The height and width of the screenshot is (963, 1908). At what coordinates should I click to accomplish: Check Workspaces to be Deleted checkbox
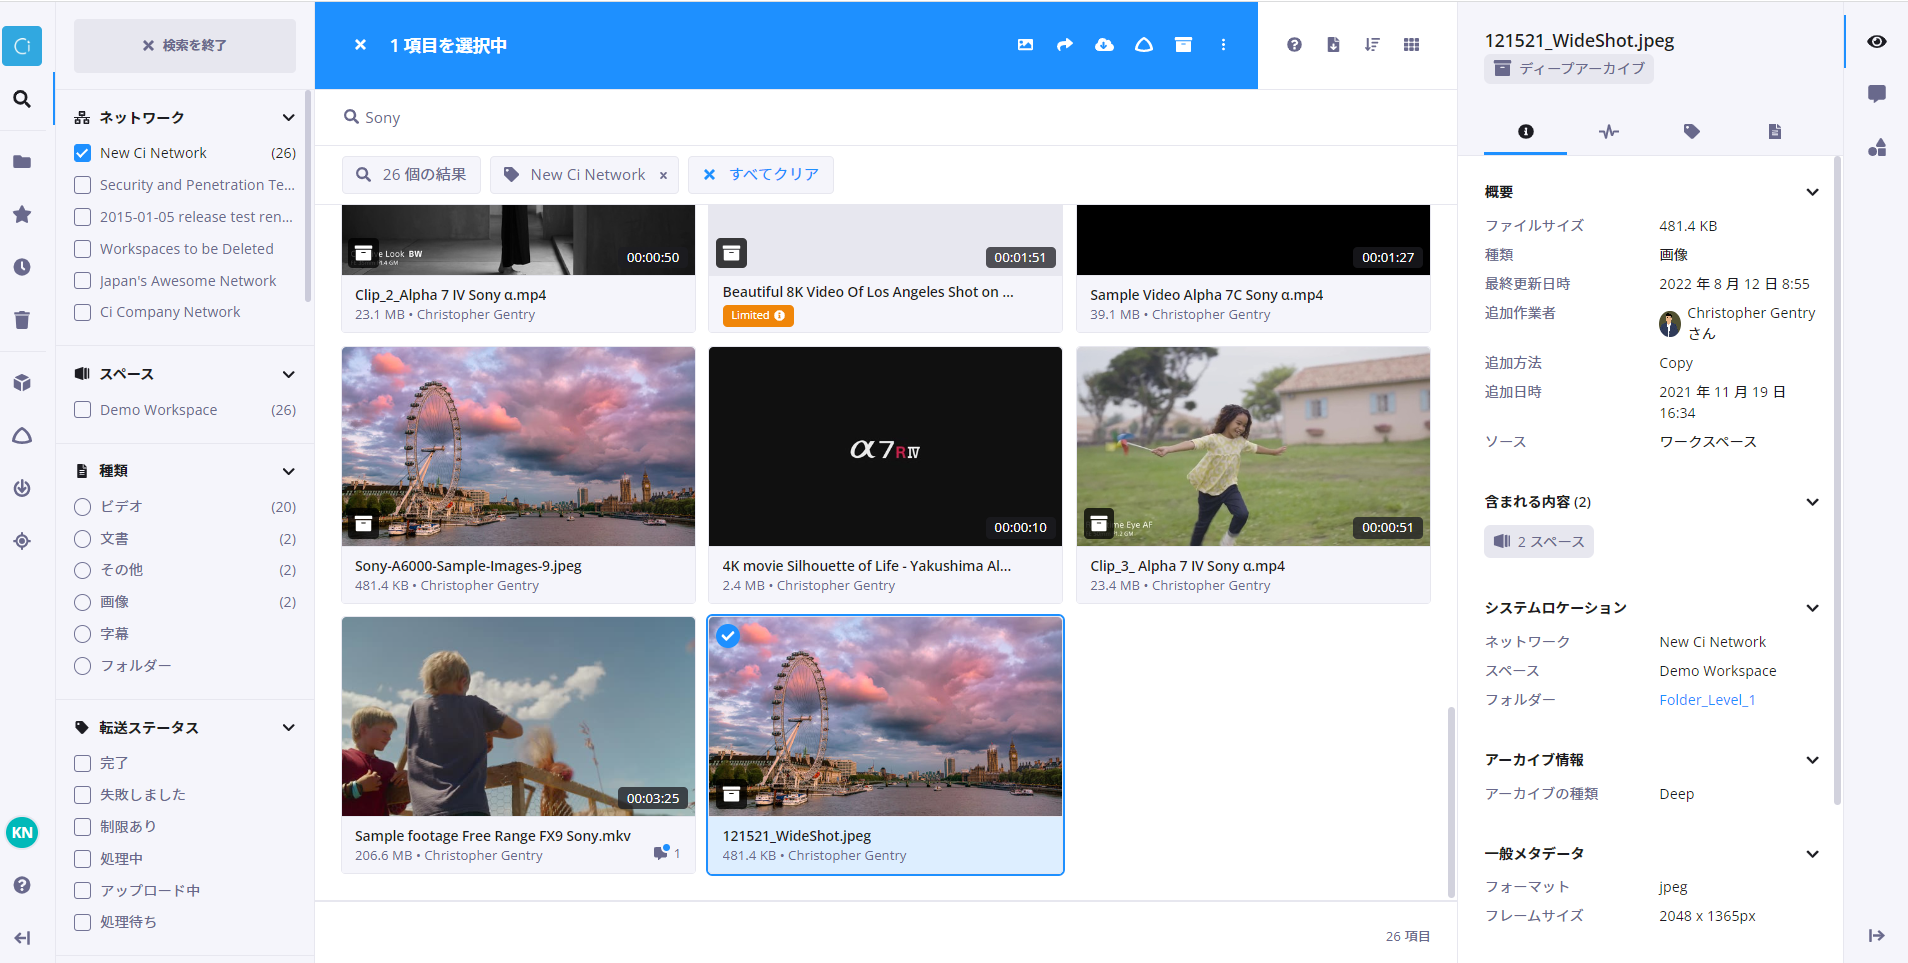(83, 249)
